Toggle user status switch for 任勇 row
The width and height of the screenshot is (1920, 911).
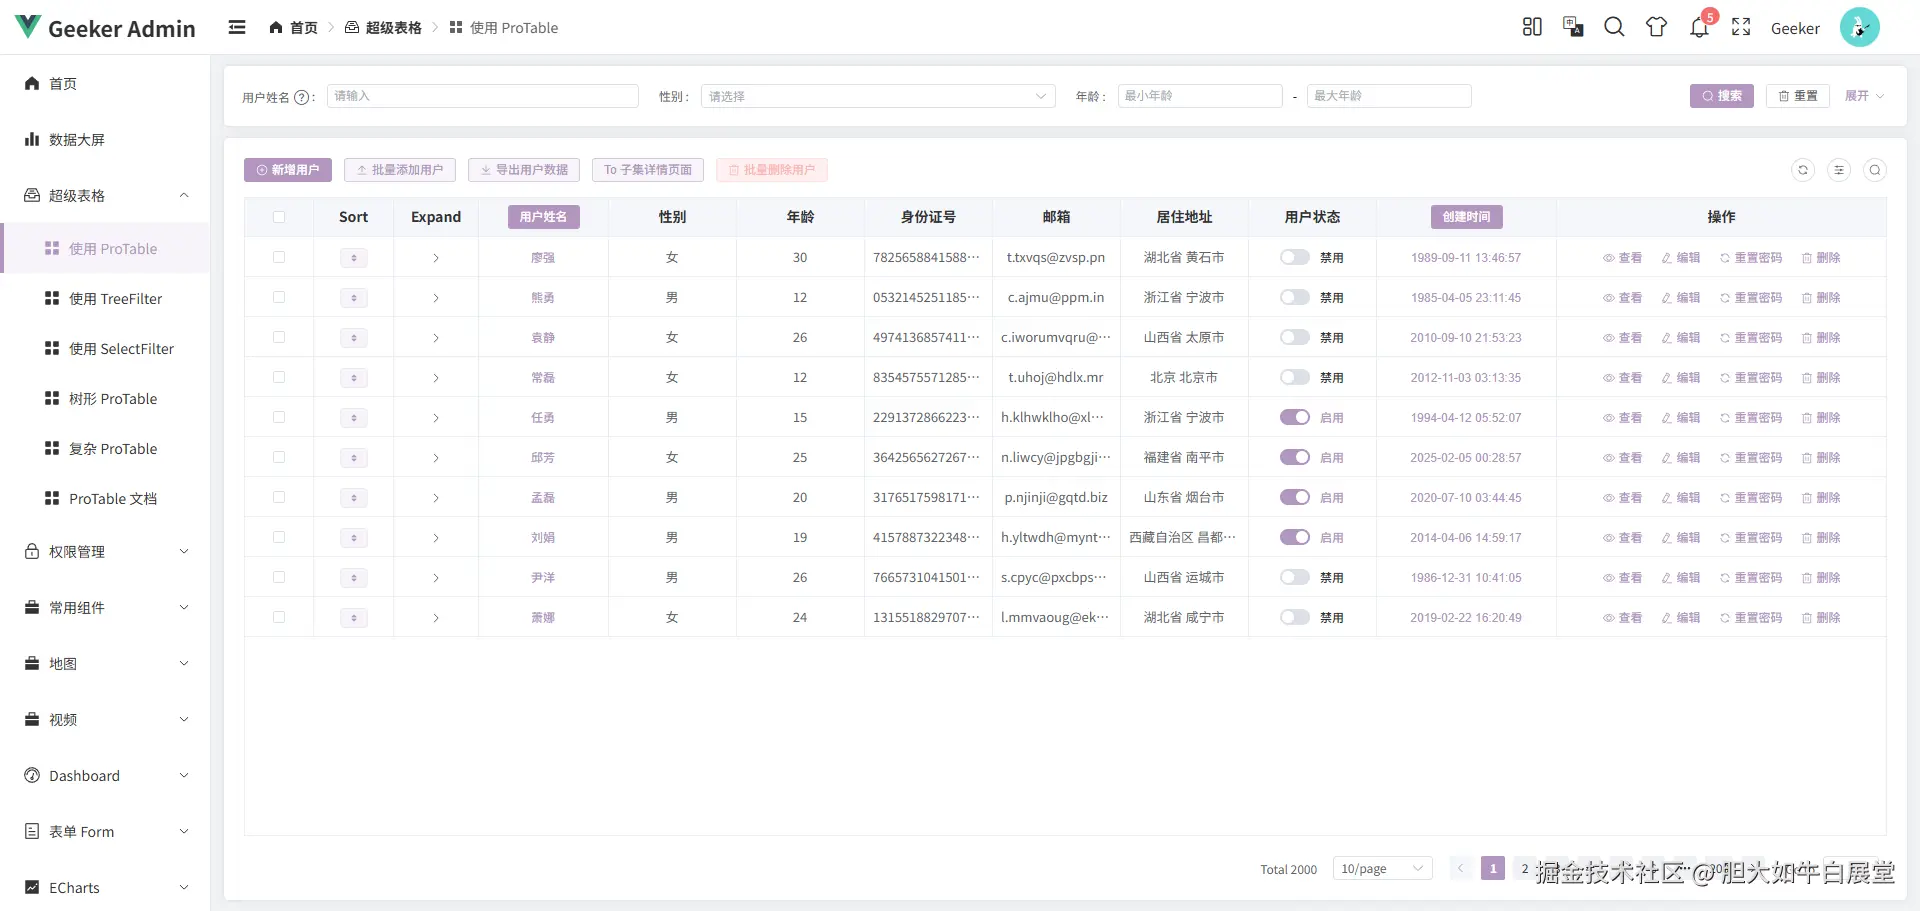(x=1295, y=417)
